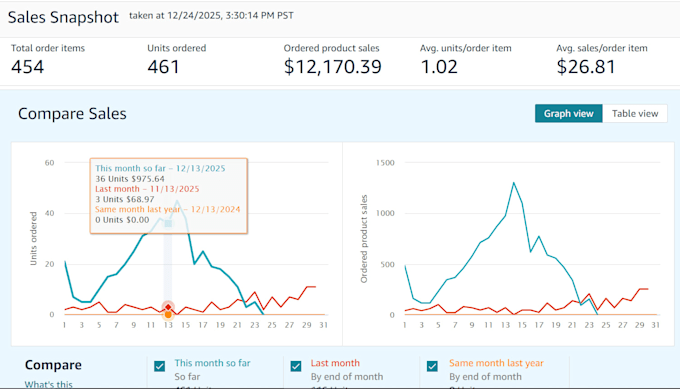Viewport: 680px width, 389px height.
Task: Click the Avg. units/order item value 1.02
Action: click(439, 67)
